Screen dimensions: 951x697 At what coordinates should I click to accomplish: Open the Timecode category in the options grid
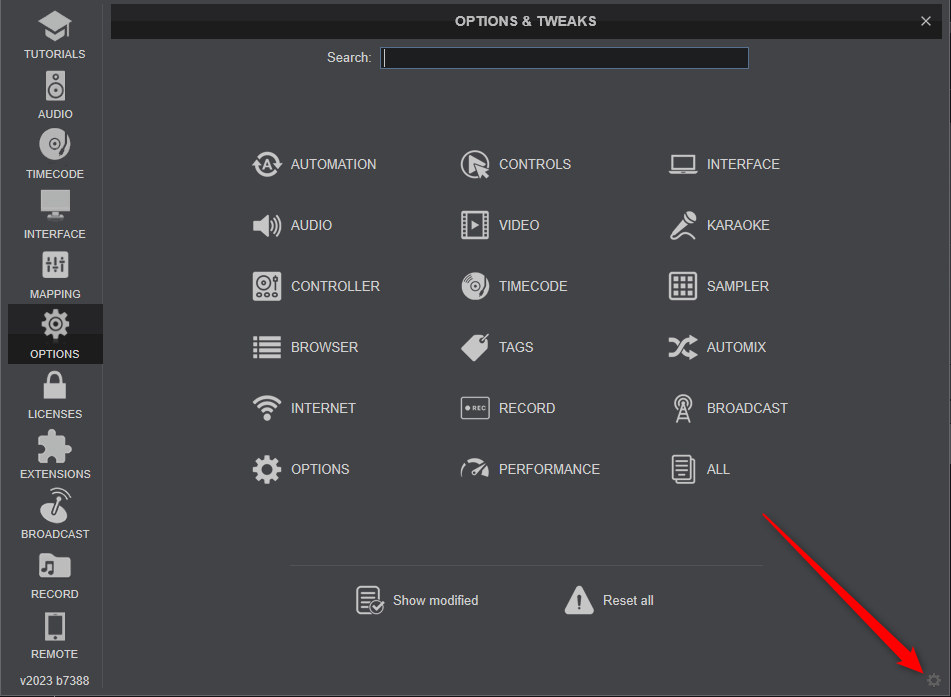tap(514, 286)
